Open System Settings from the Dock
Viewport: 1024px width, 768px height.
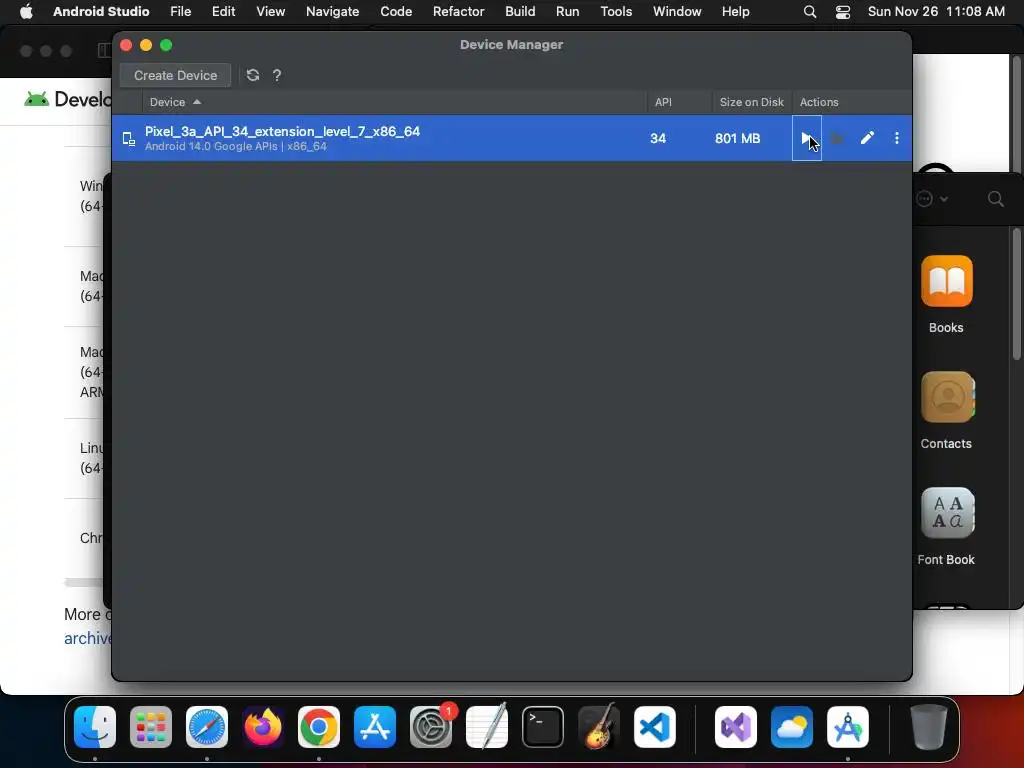coord(431,727)
